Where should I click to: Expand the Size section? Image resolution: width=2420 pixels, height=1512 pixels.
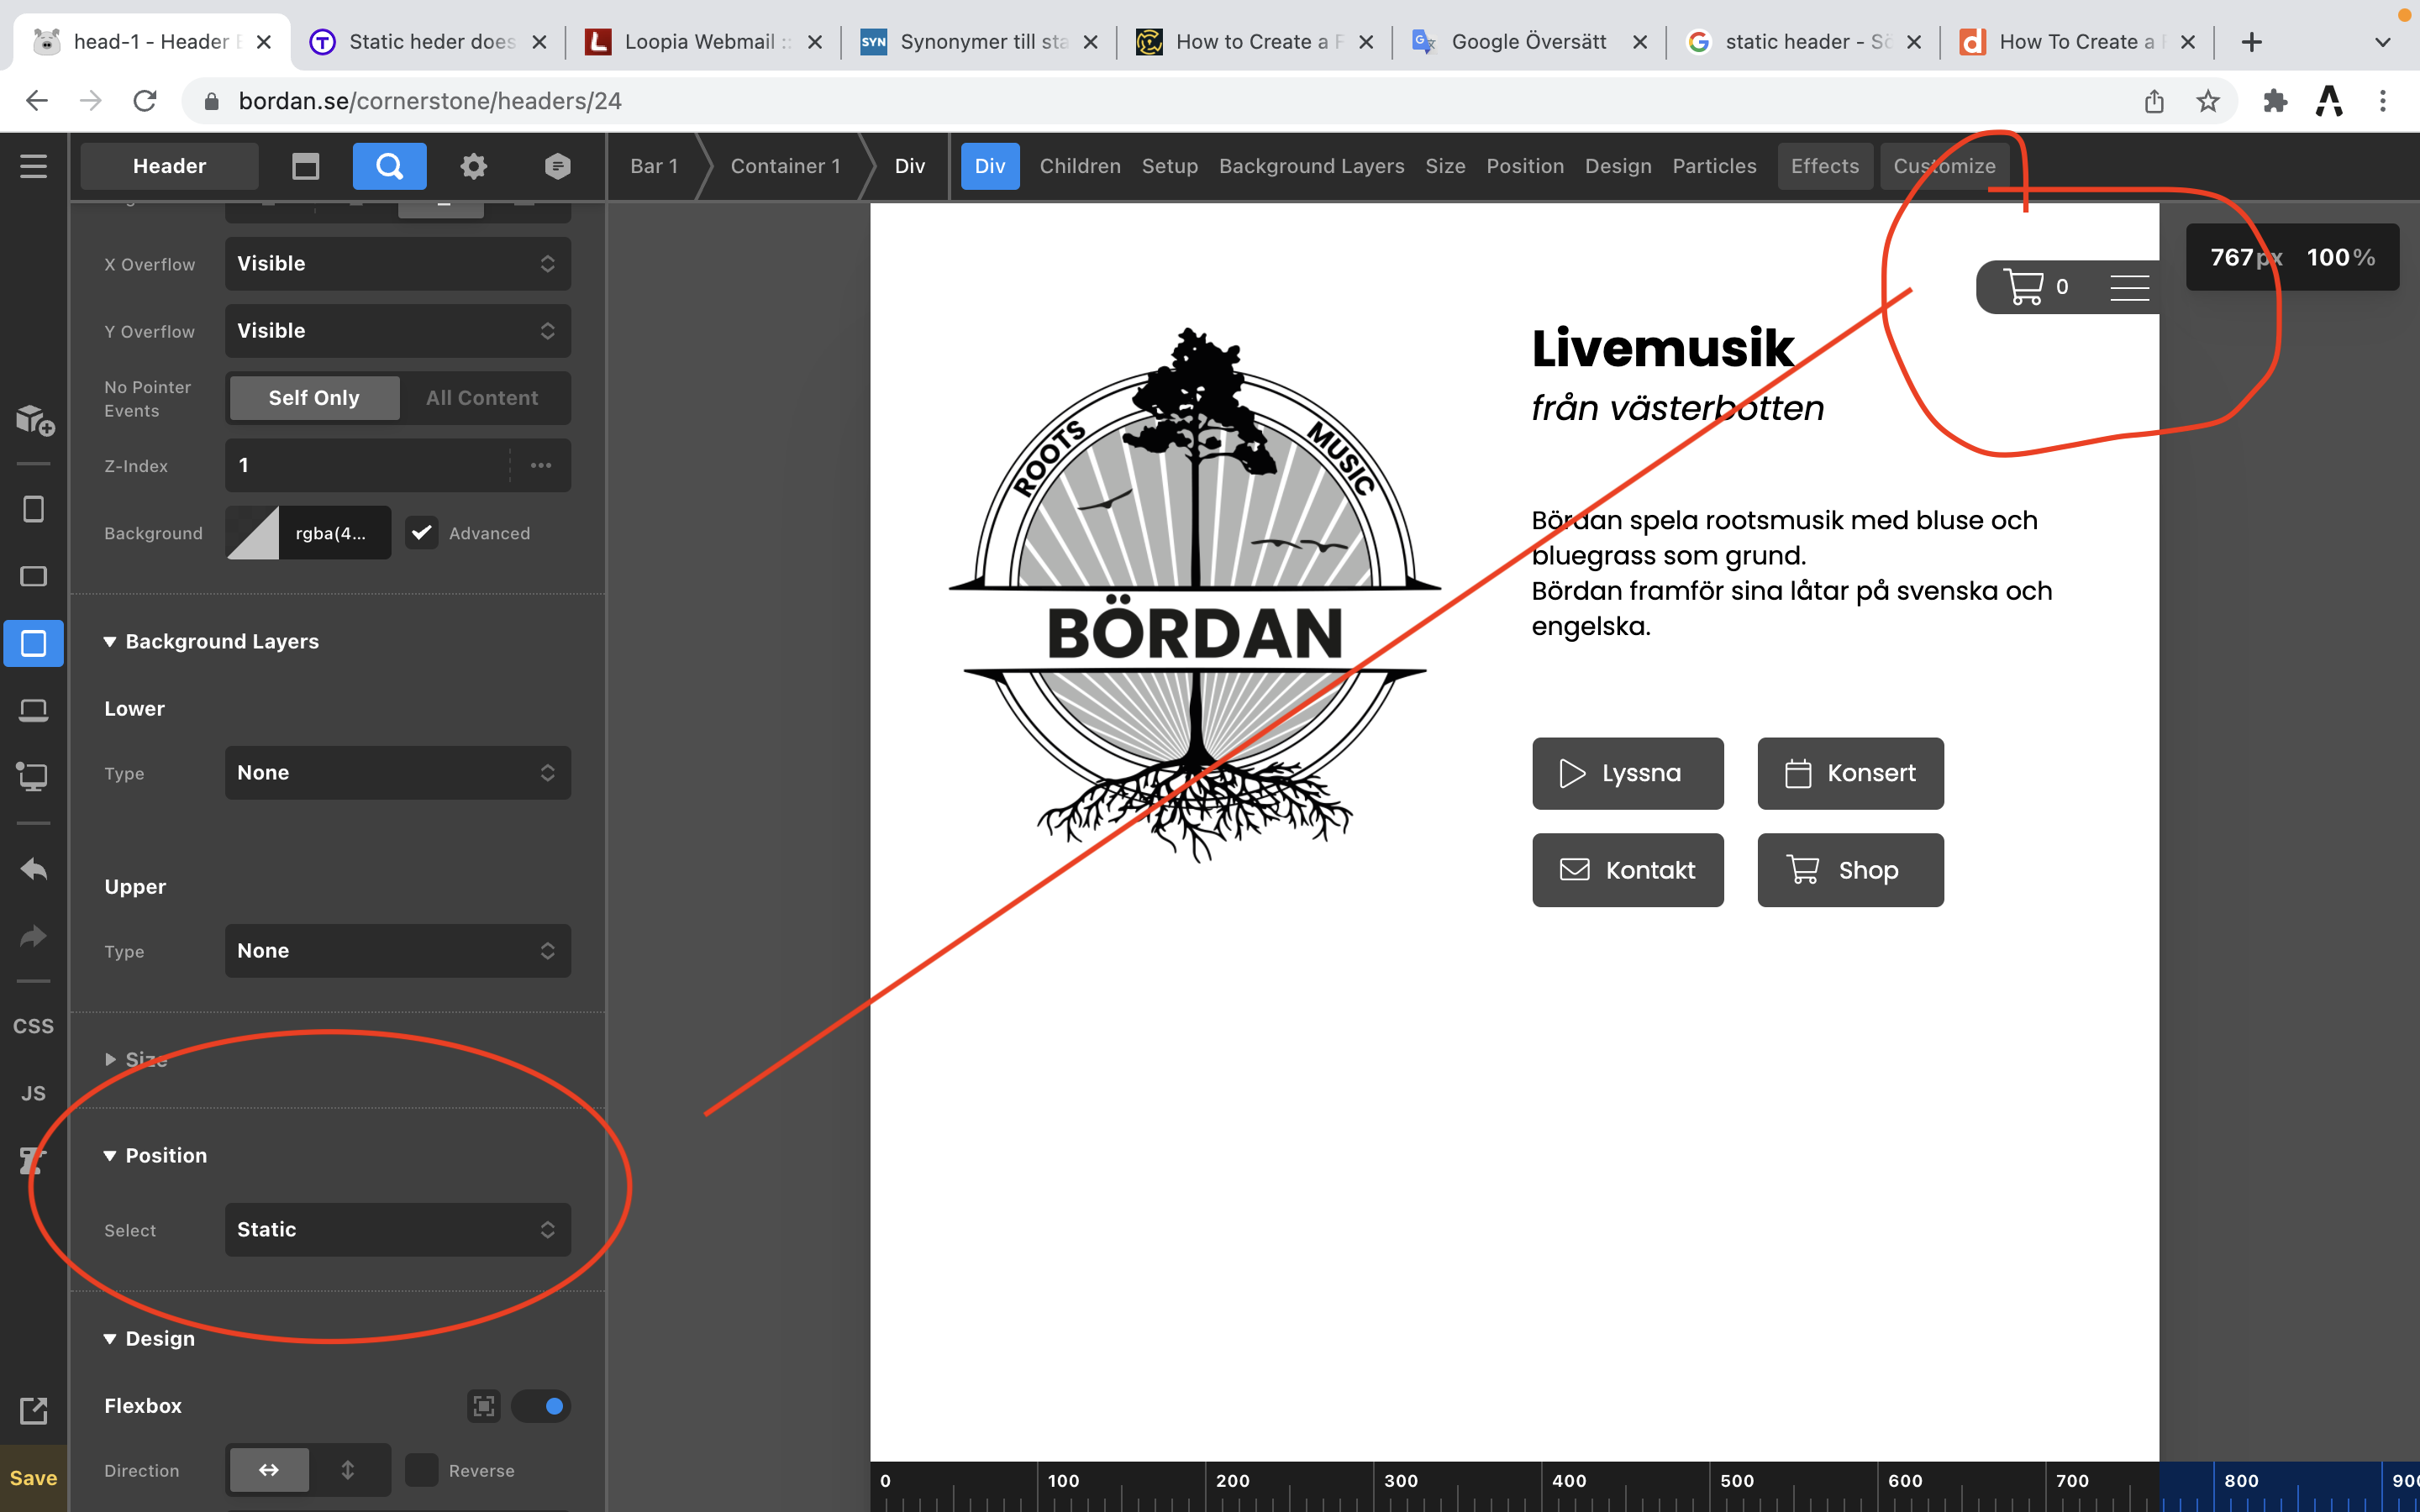tap(136, 1060)
